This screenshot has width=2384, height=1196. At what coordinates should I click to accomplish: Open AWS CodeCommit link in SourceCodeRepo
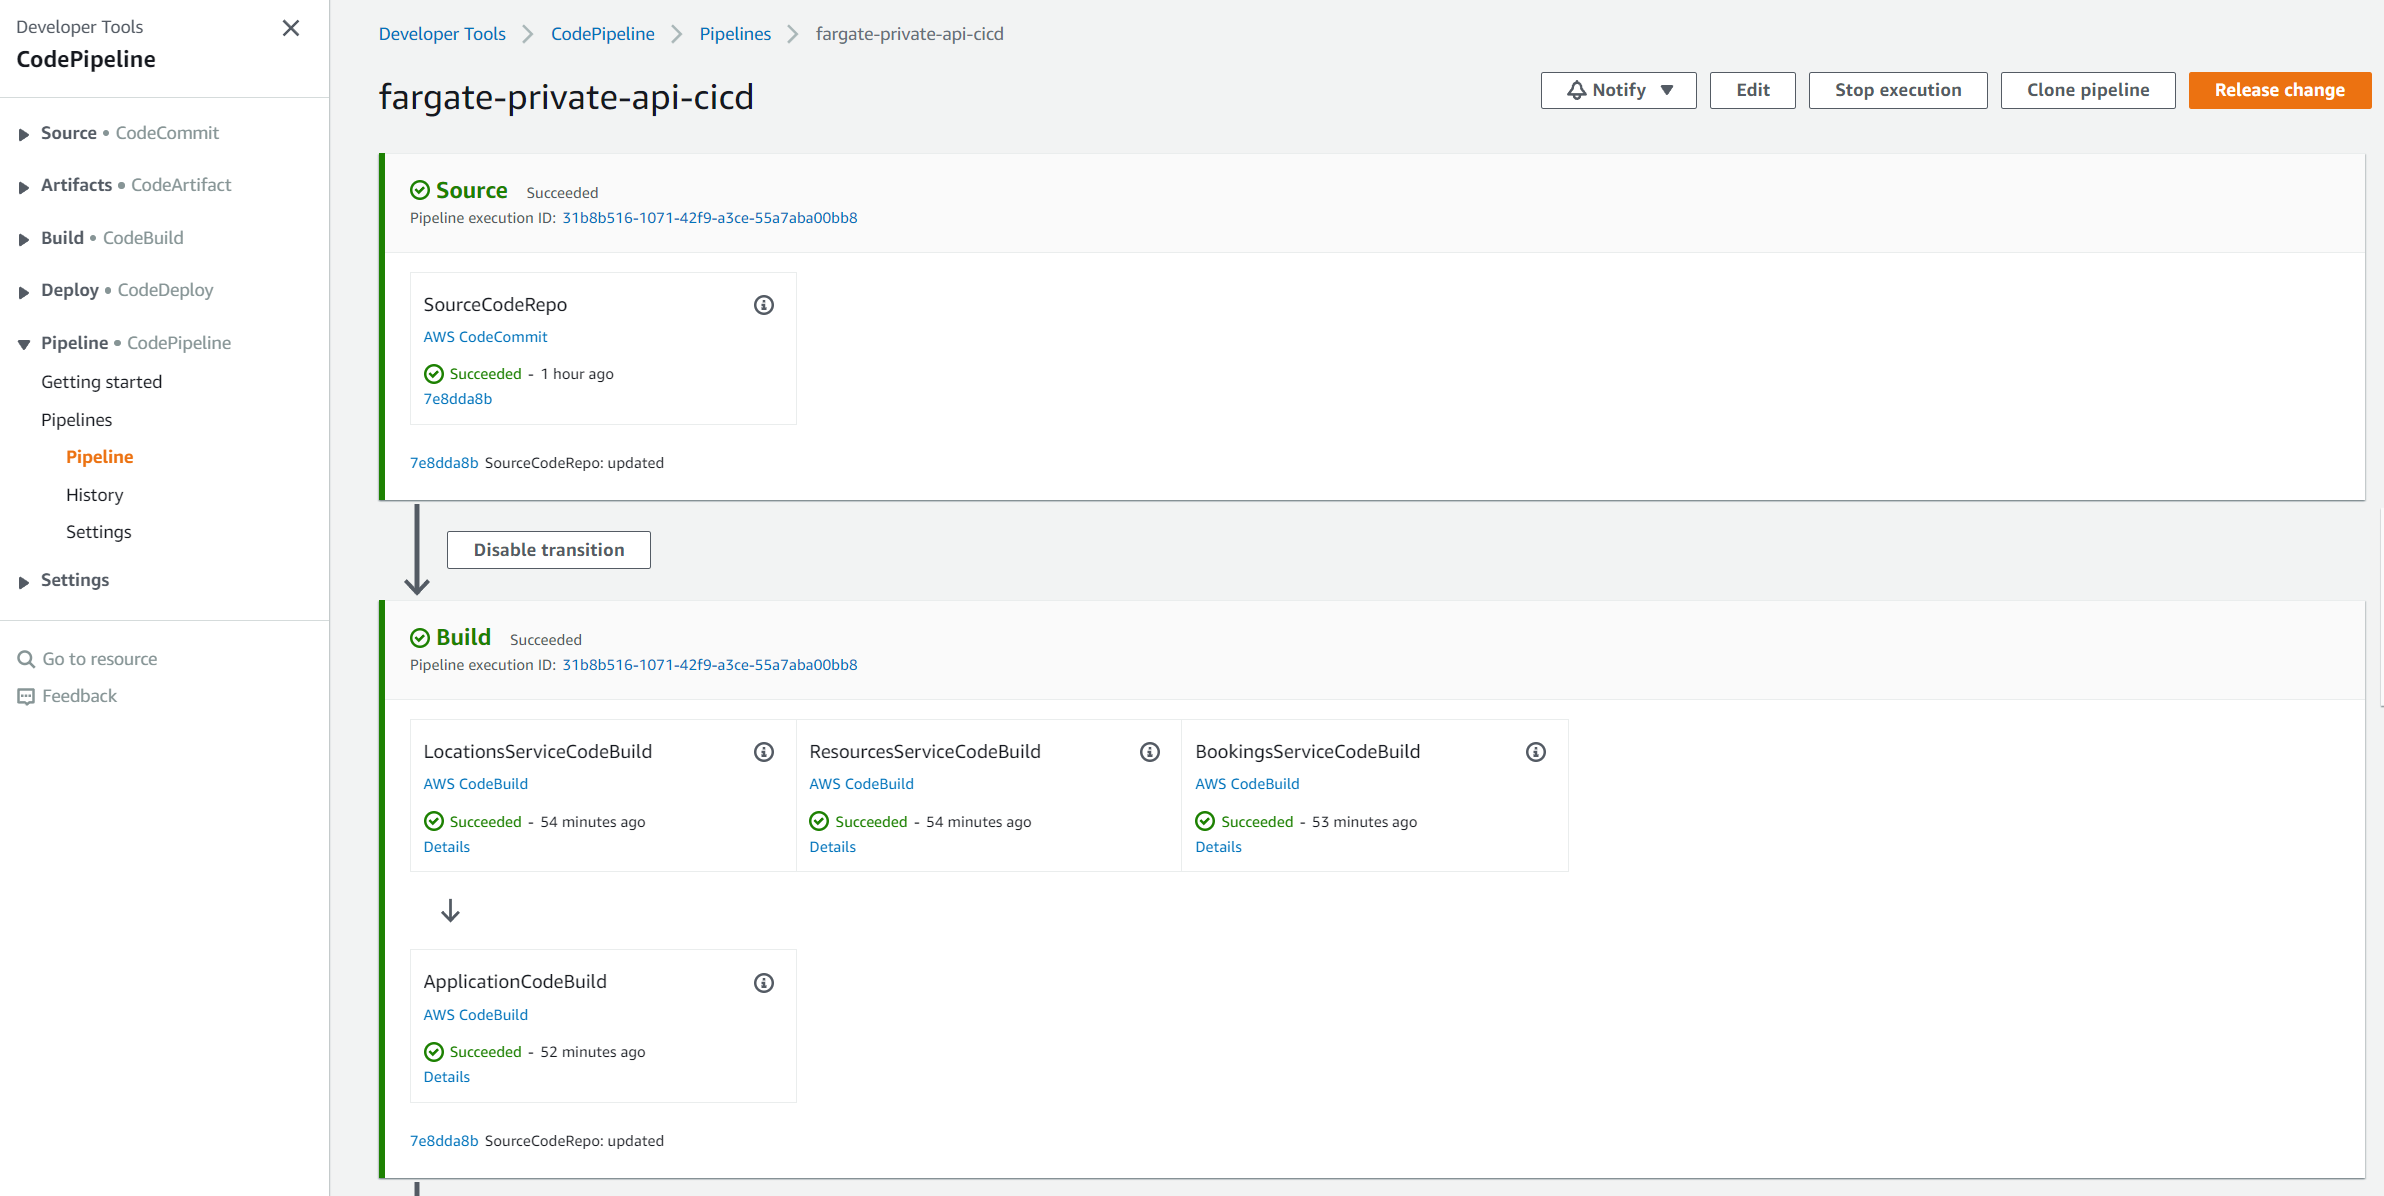[x=485, y=337]
